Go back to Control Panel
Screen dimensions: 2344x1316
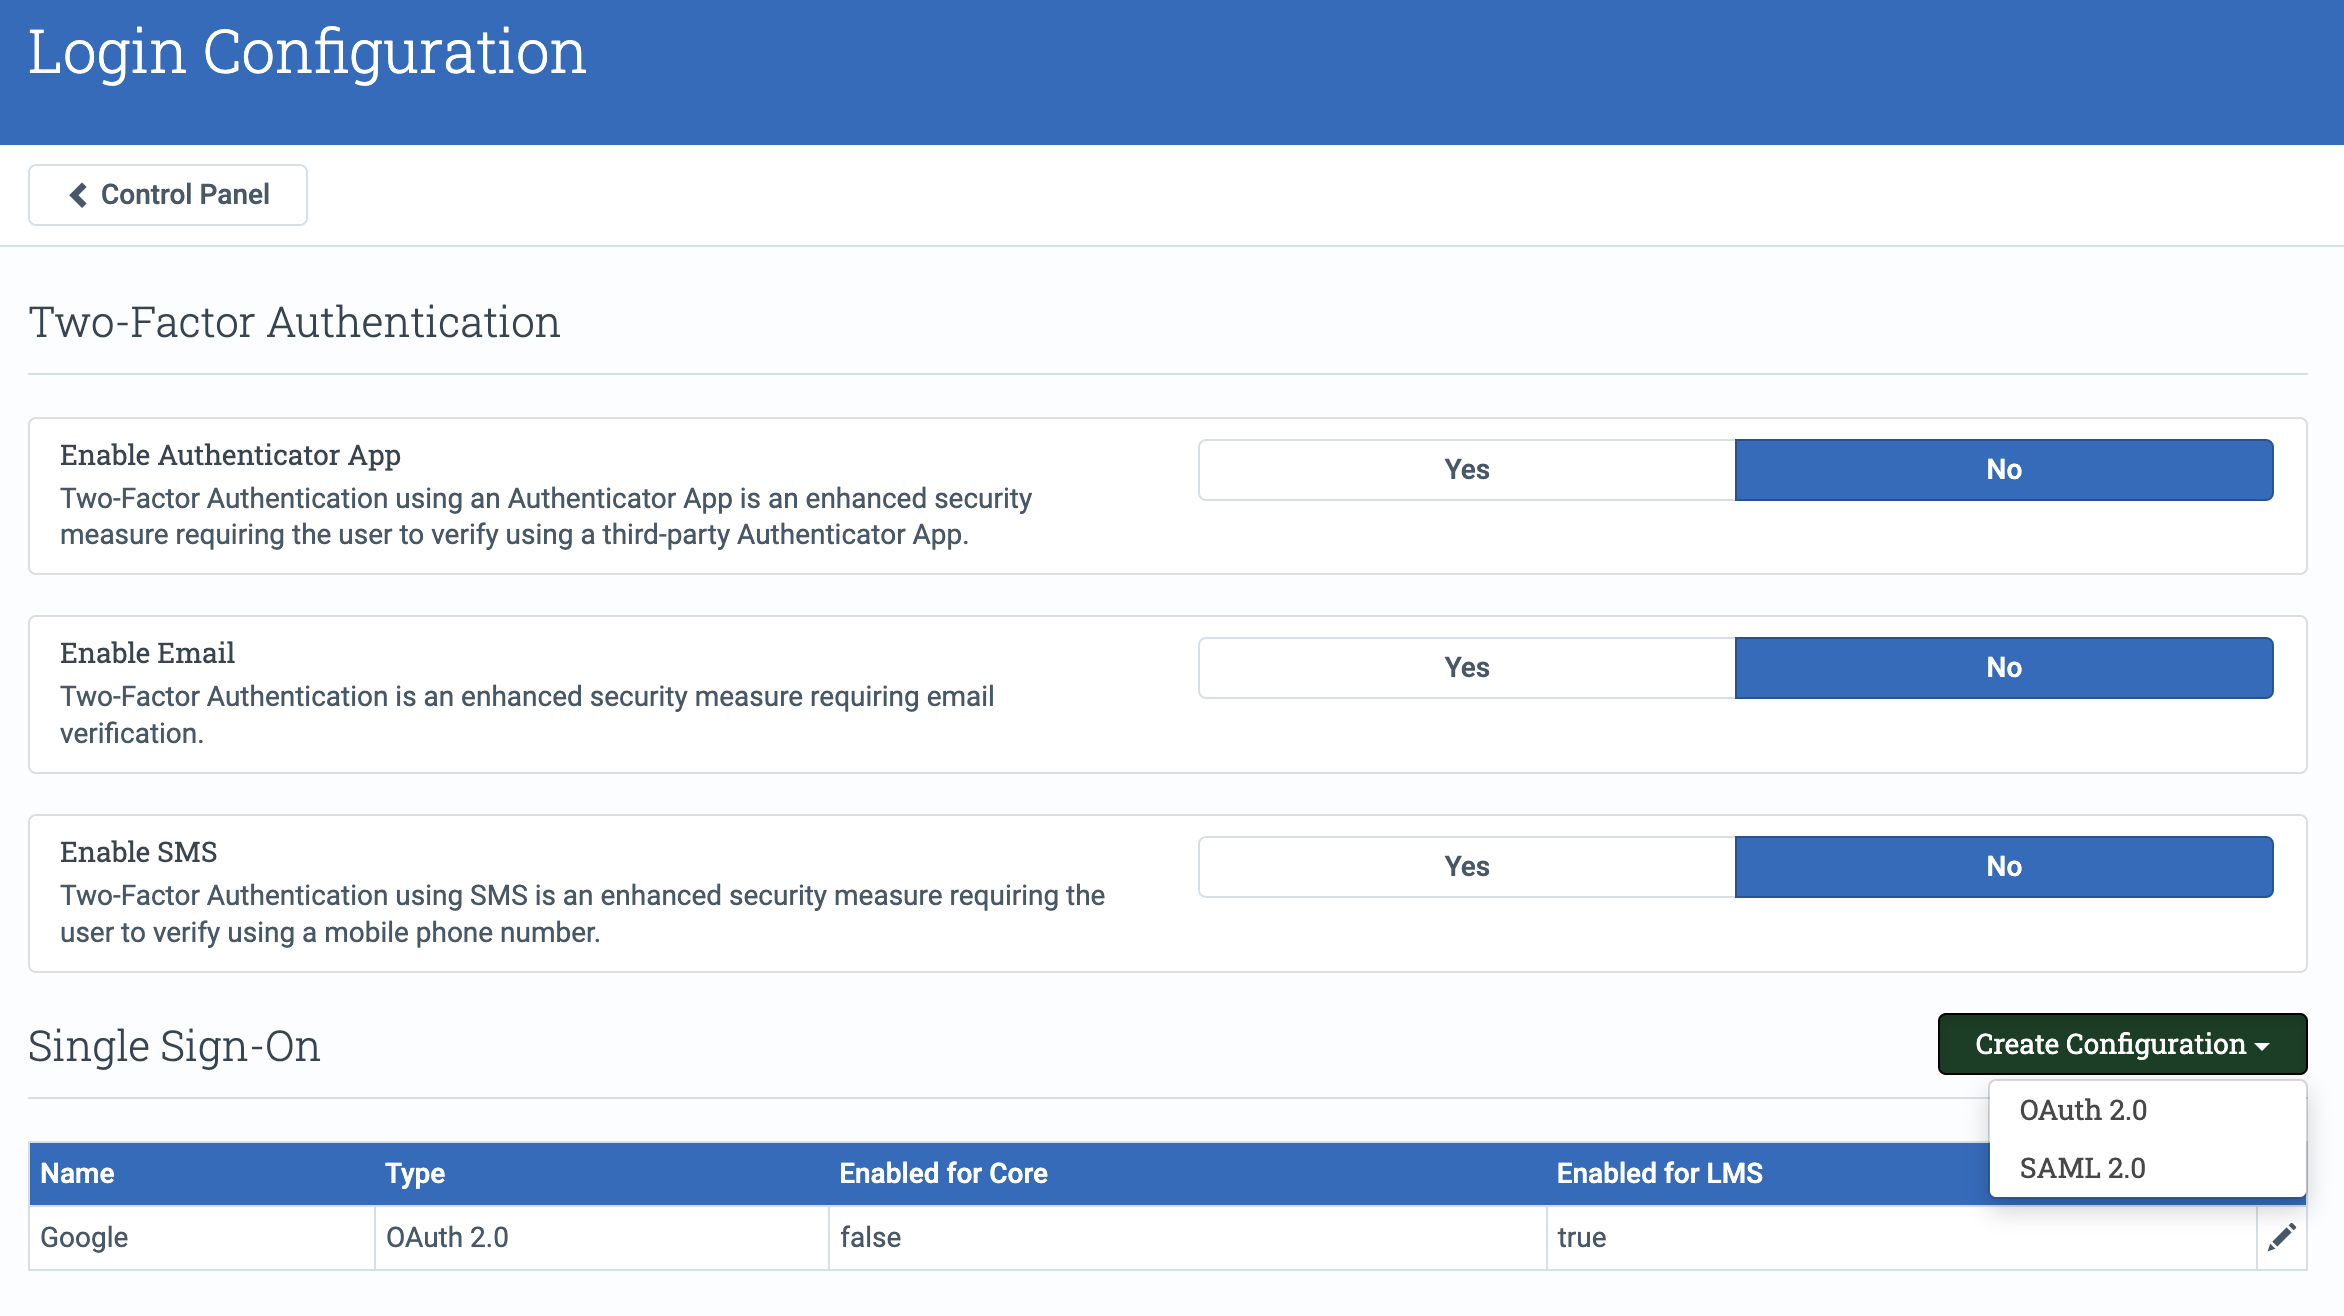tap(168, 194)
